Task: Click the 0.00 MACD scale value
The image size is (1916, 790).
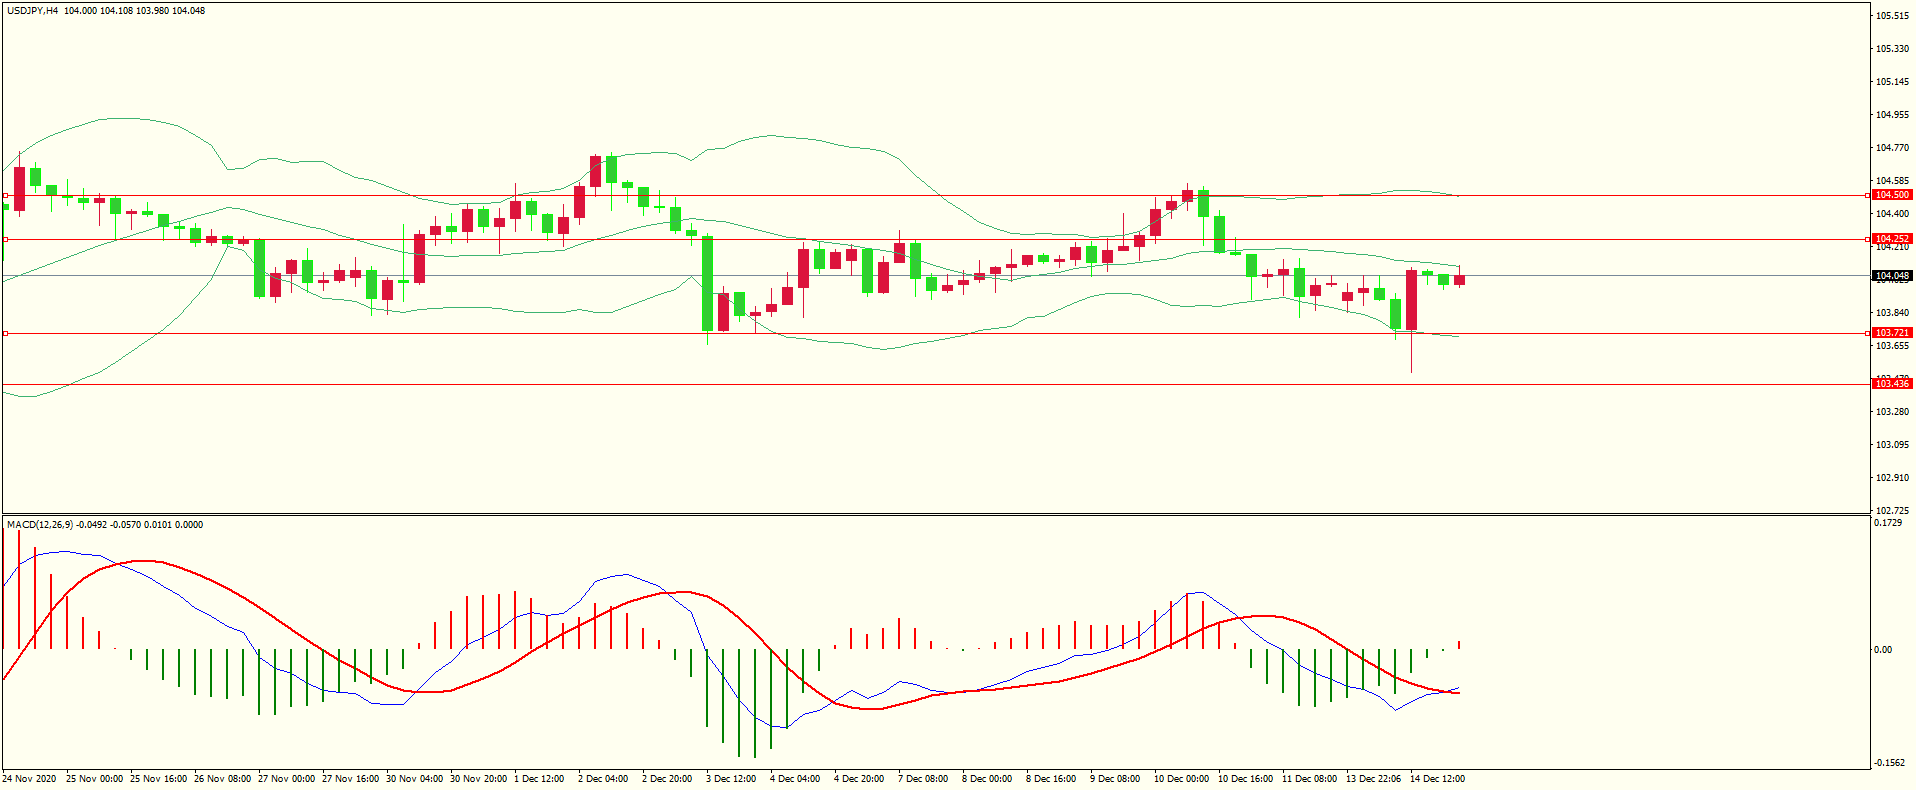Action: point(1883,650)
